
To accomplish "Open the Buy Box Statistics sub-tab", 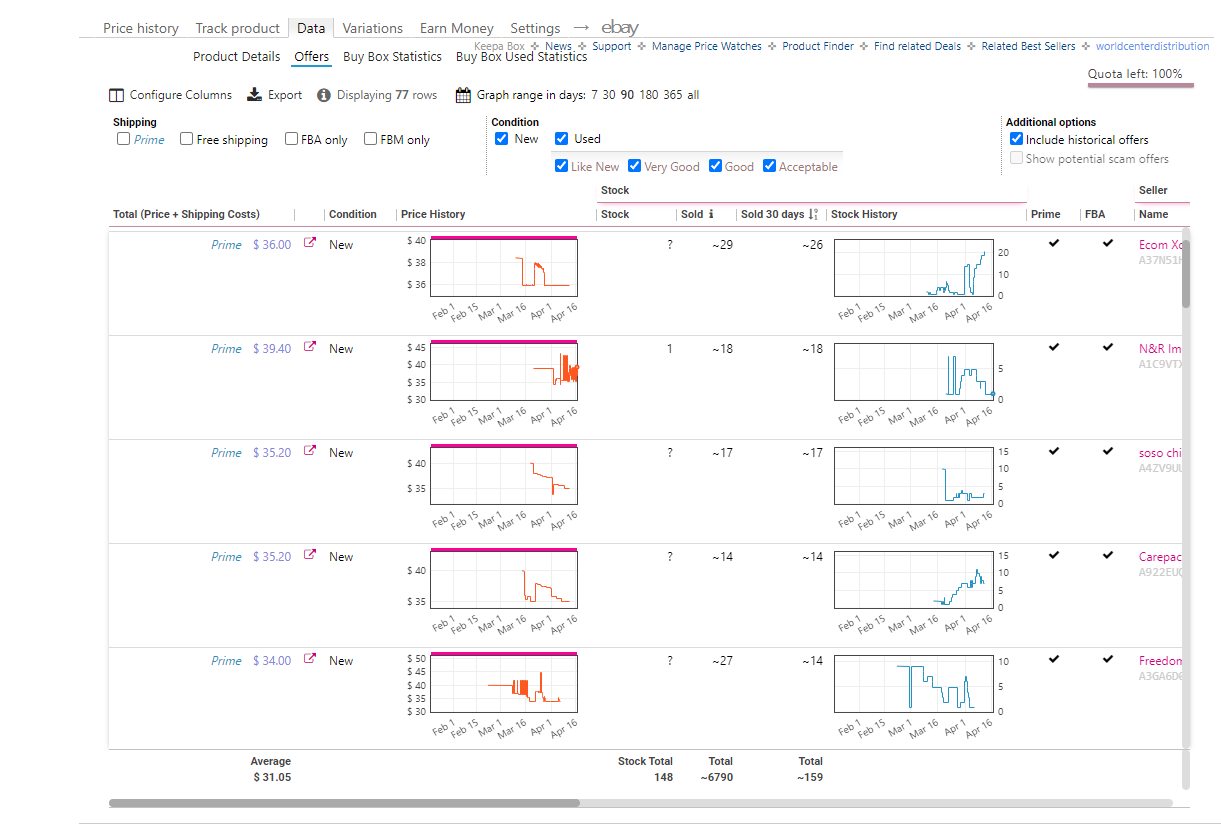I will (x=392, y=57).
